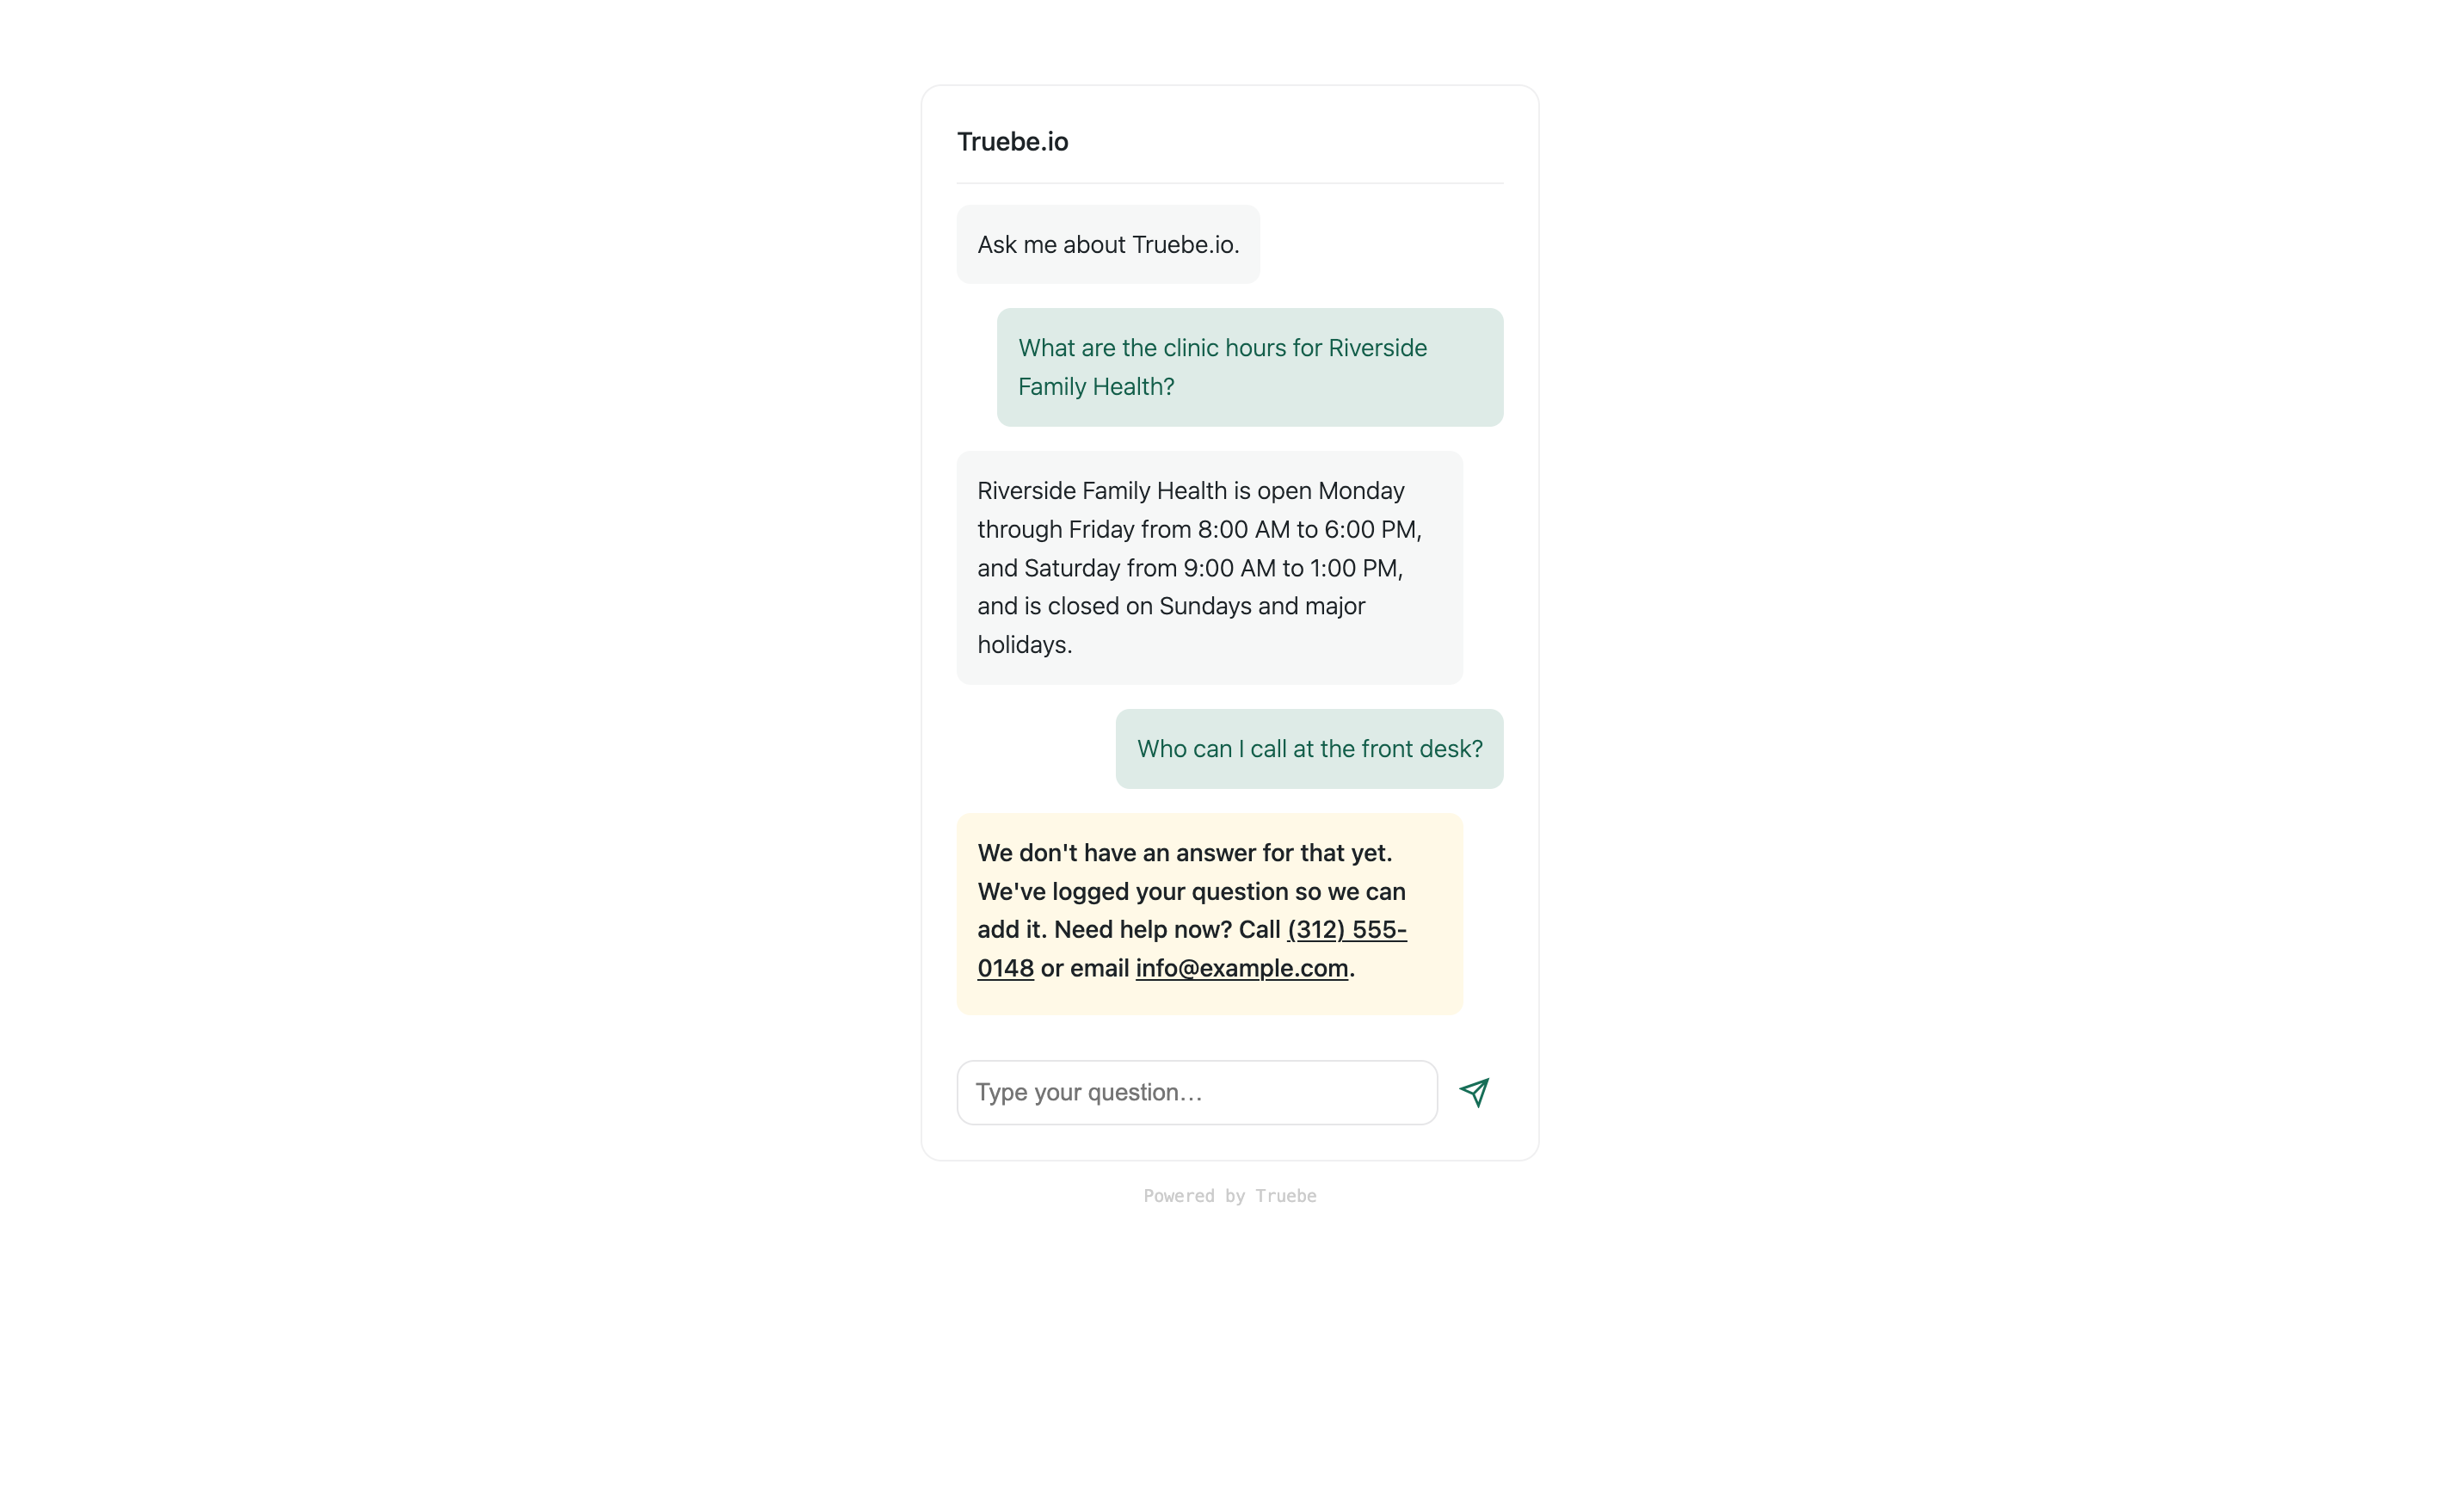The height and width of the screenshot is (1485, 2464).
Task: Open the info@example.com email link
Action: coord(1241,968)
